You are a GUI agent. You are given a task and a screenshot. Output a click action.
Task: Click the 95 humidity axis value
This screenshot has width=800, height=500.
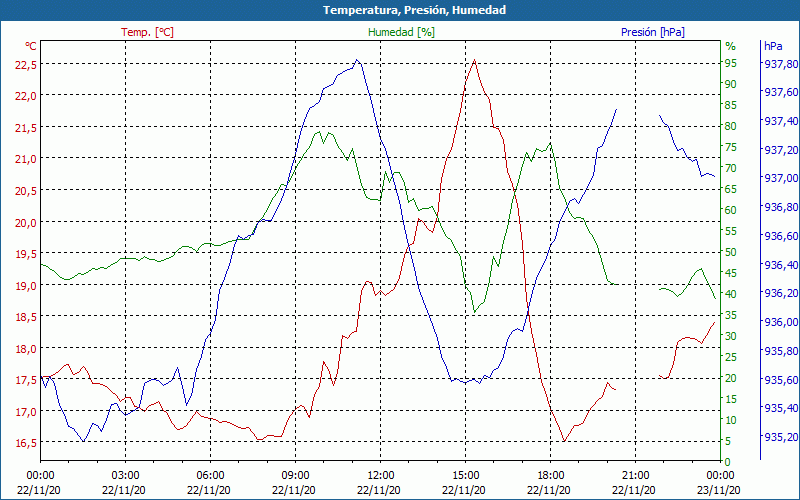point(731,63)
